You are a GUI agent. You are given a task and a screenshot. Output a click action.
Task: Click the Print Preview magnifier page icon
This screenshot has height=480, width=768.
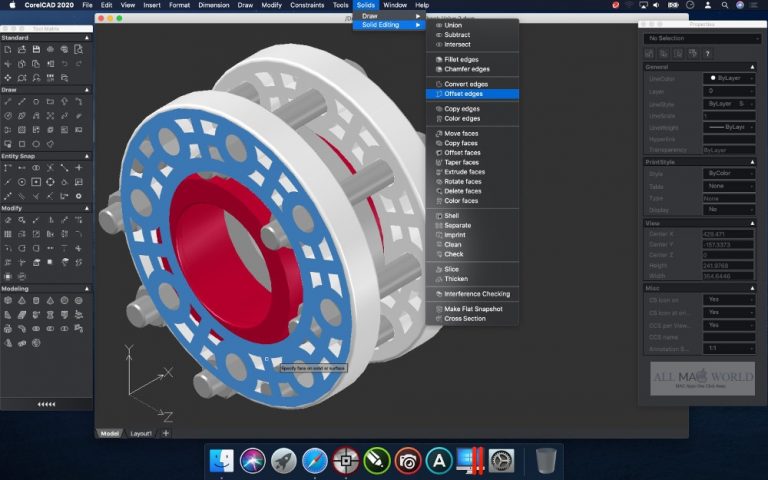[x=78, y=49]
